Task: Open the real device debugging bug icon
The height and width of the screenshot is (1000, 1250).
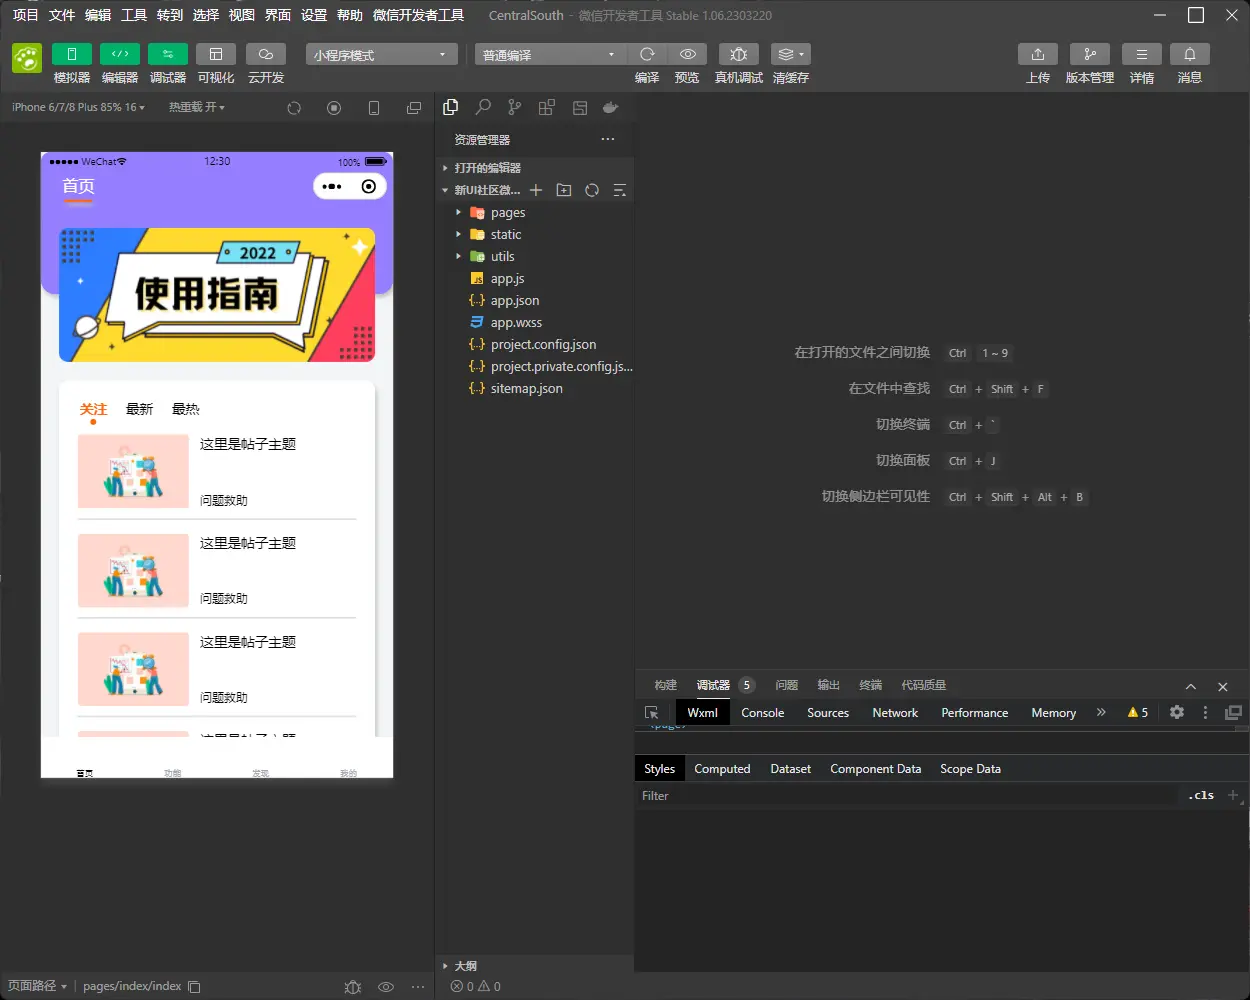Action: (738, 54)
